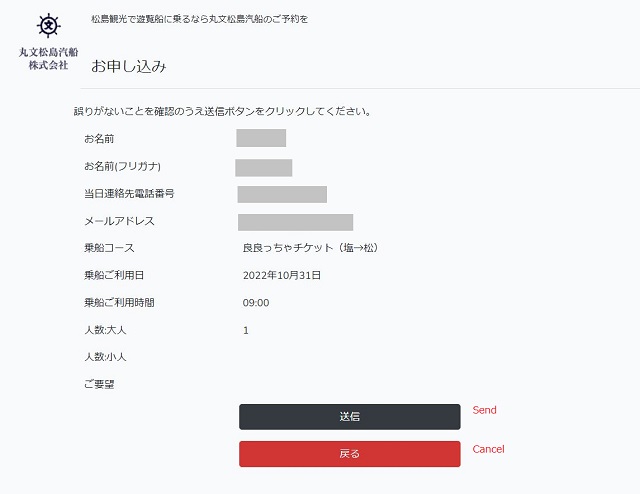Click the ship wheel logo icon
This screenshot has width=640, height=494.
pos(49,26)
